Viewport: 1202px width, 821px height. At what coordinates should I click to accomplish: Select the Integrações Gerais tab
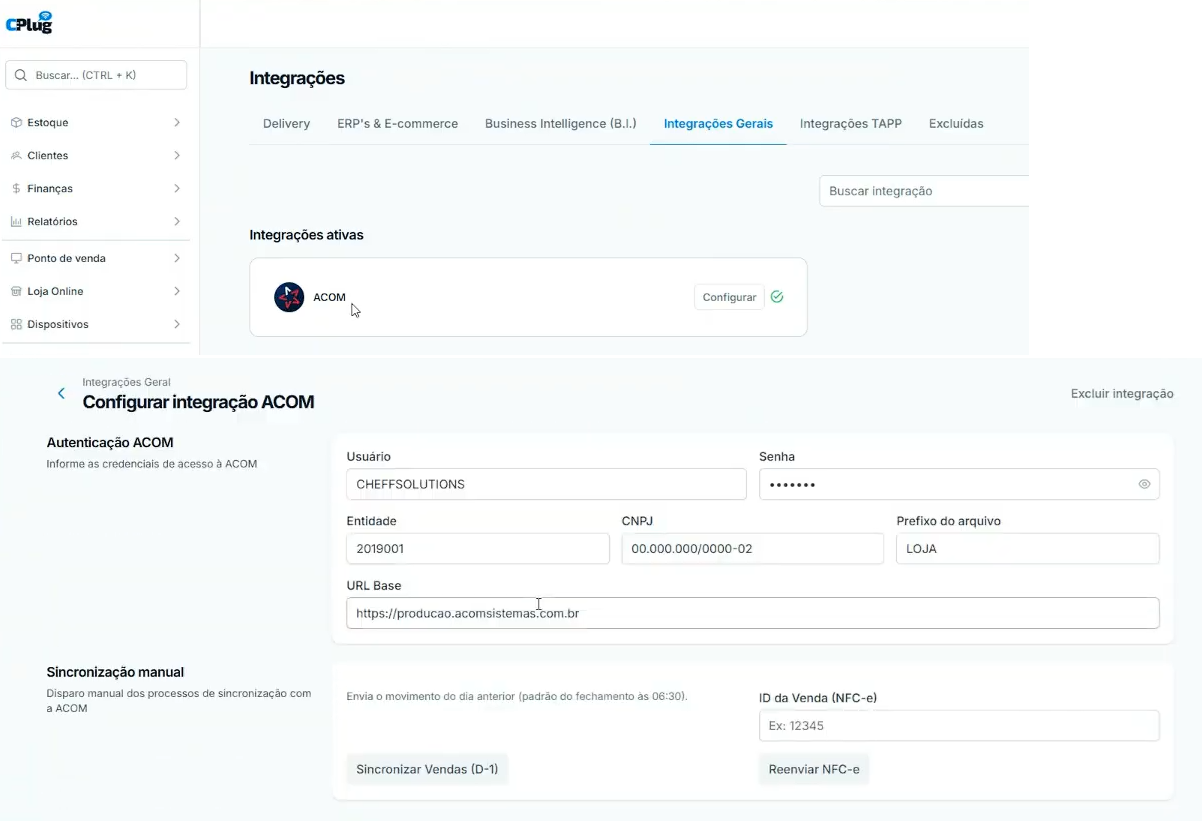point(718,124)
